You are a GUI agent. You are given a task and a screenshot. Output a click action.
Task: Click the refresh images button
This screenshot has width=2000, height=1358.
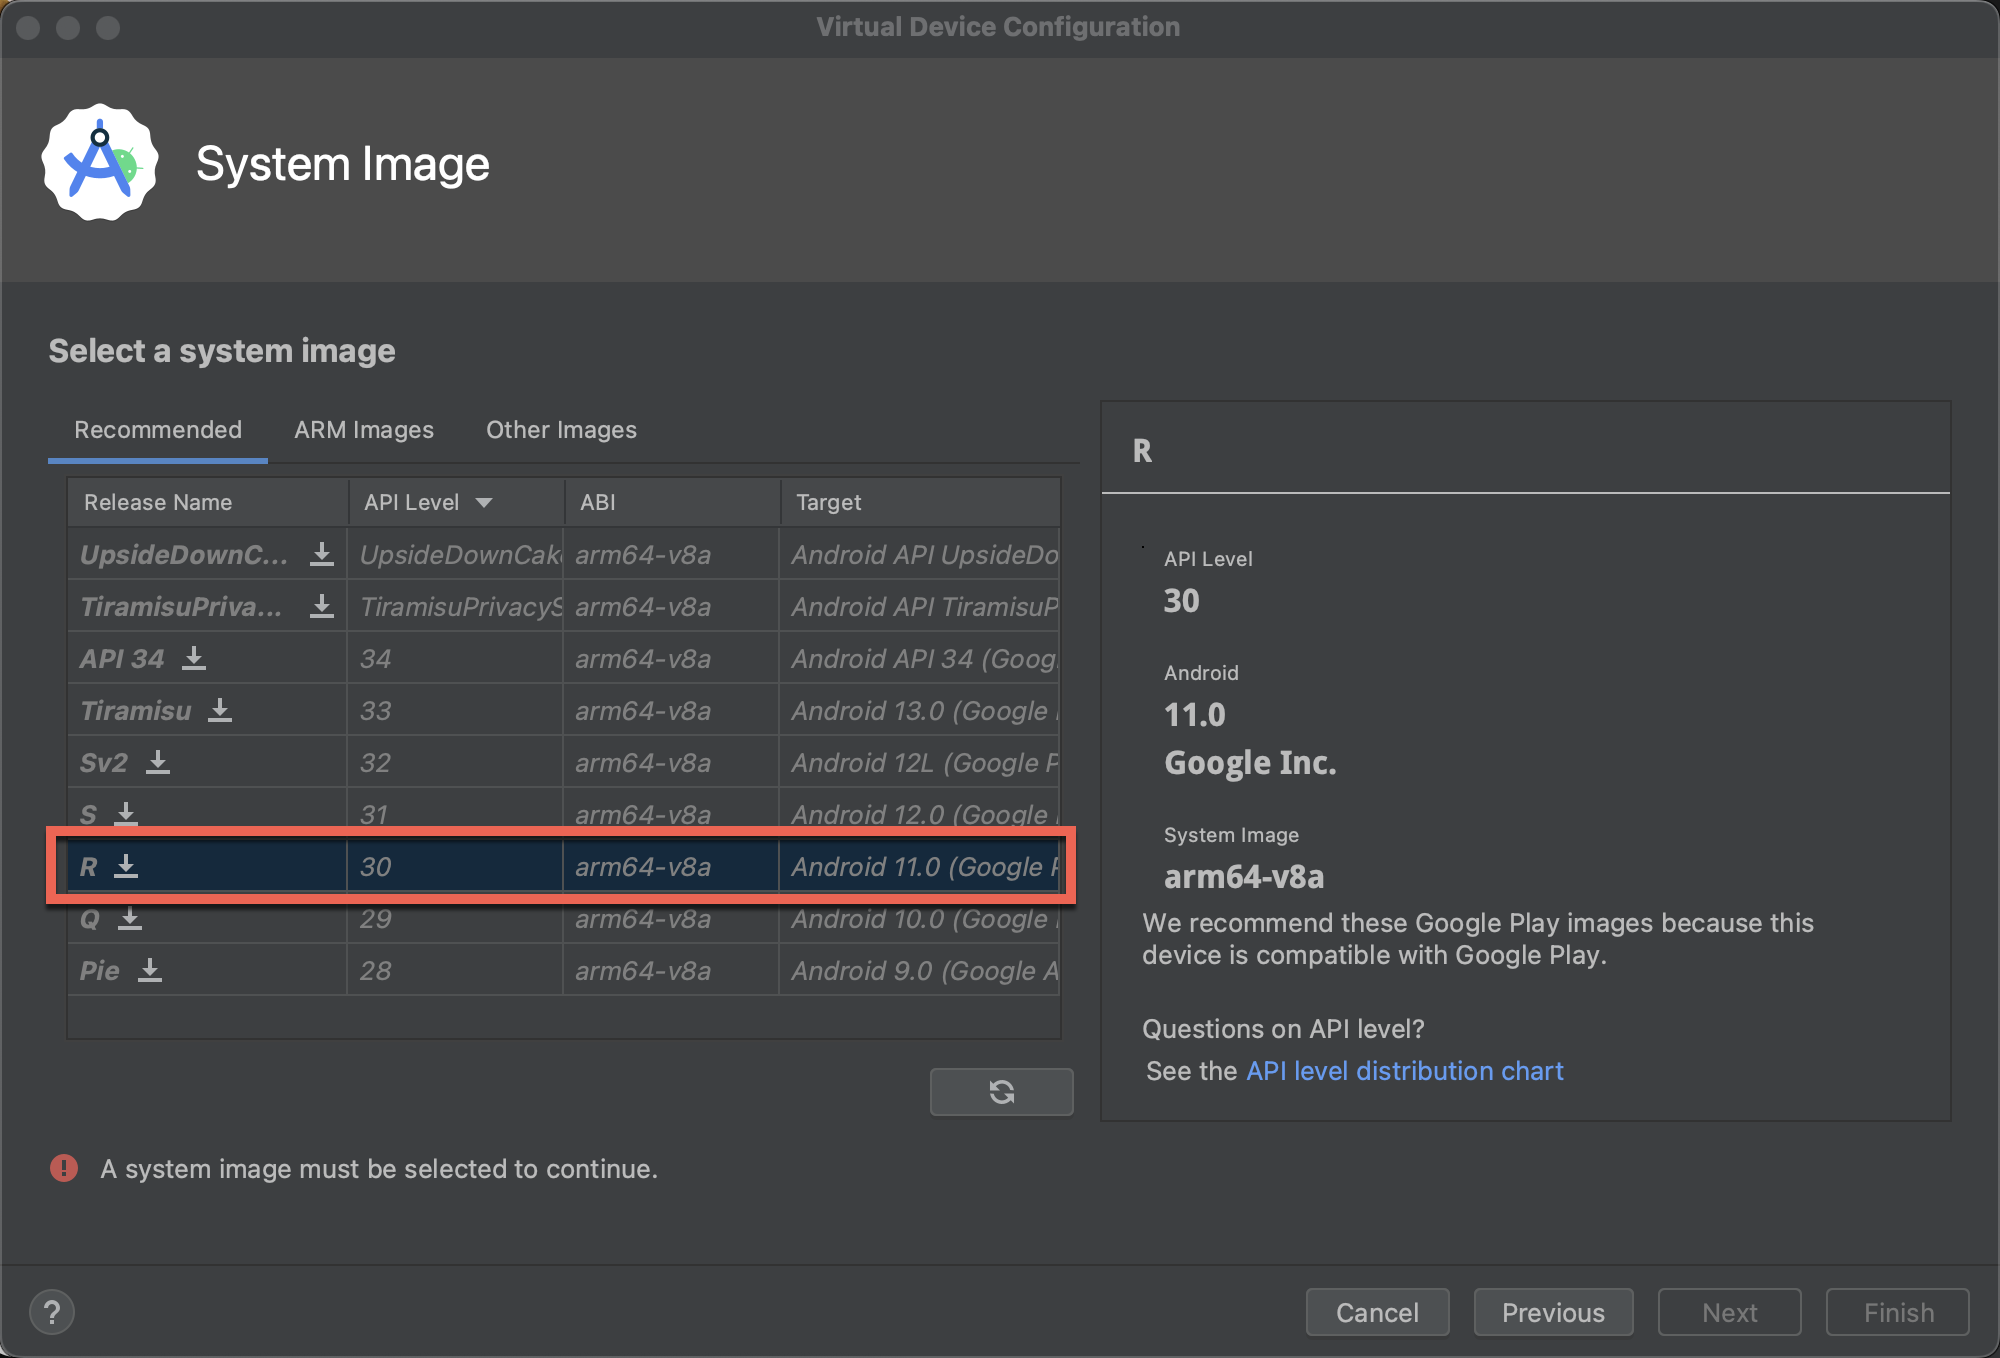coord(1001,1091)
